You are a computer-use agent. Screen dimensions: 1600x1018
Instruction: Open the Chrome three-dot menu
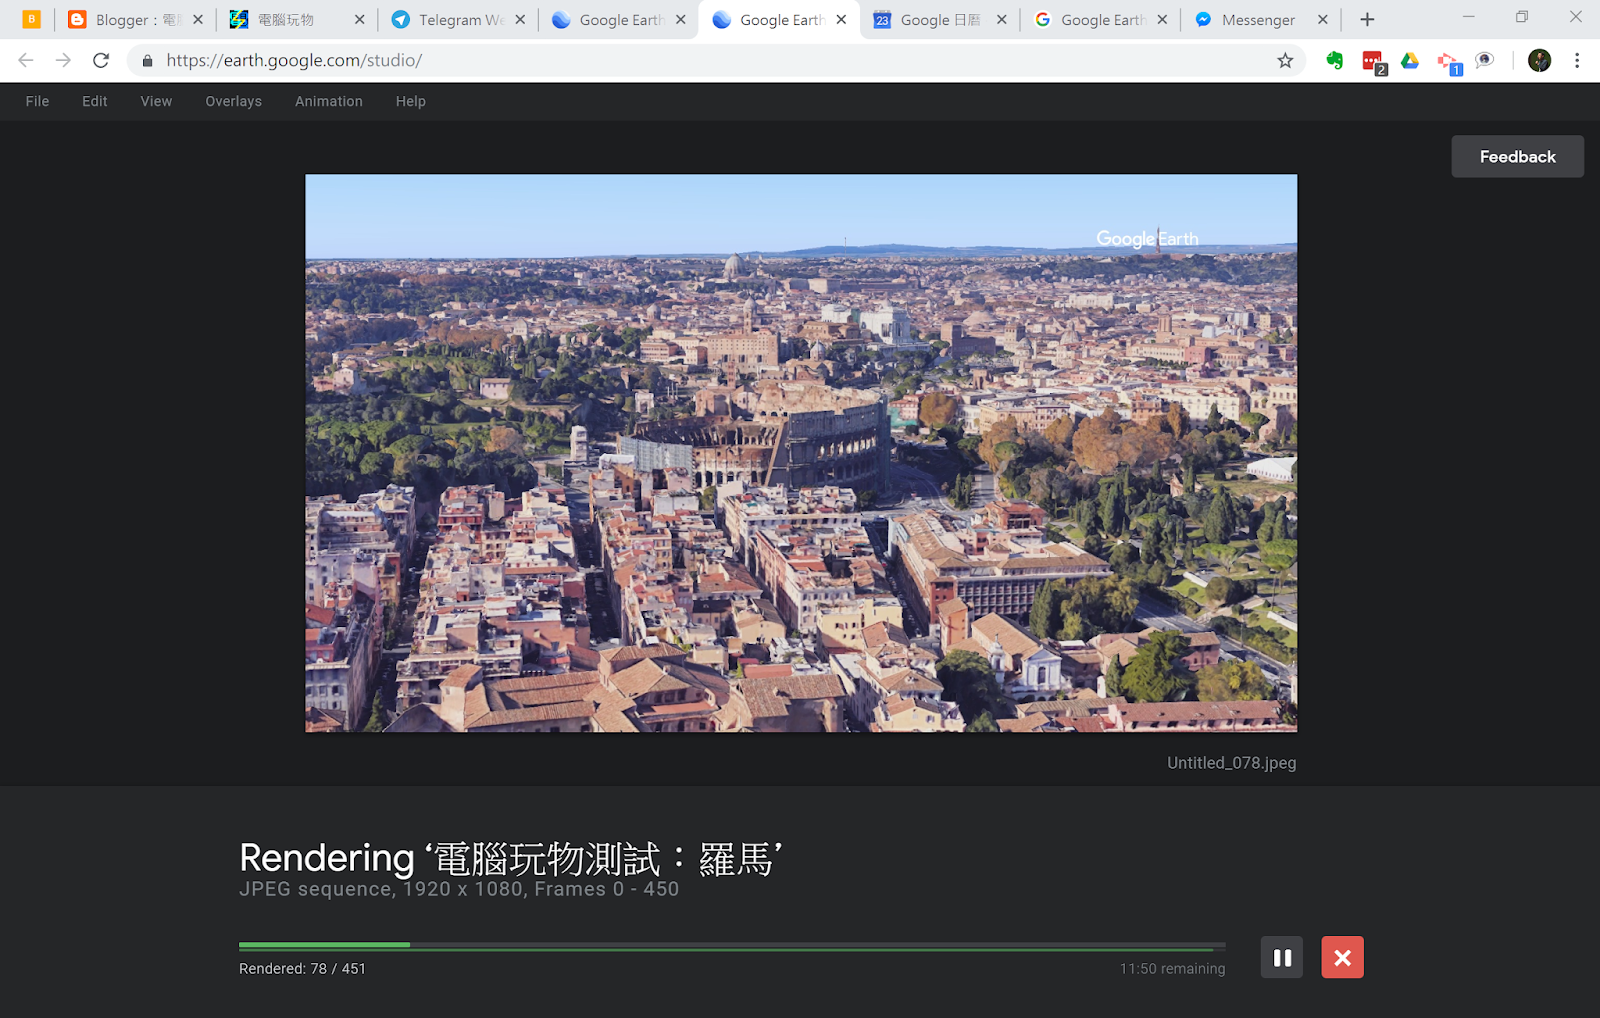(1577, 60)
